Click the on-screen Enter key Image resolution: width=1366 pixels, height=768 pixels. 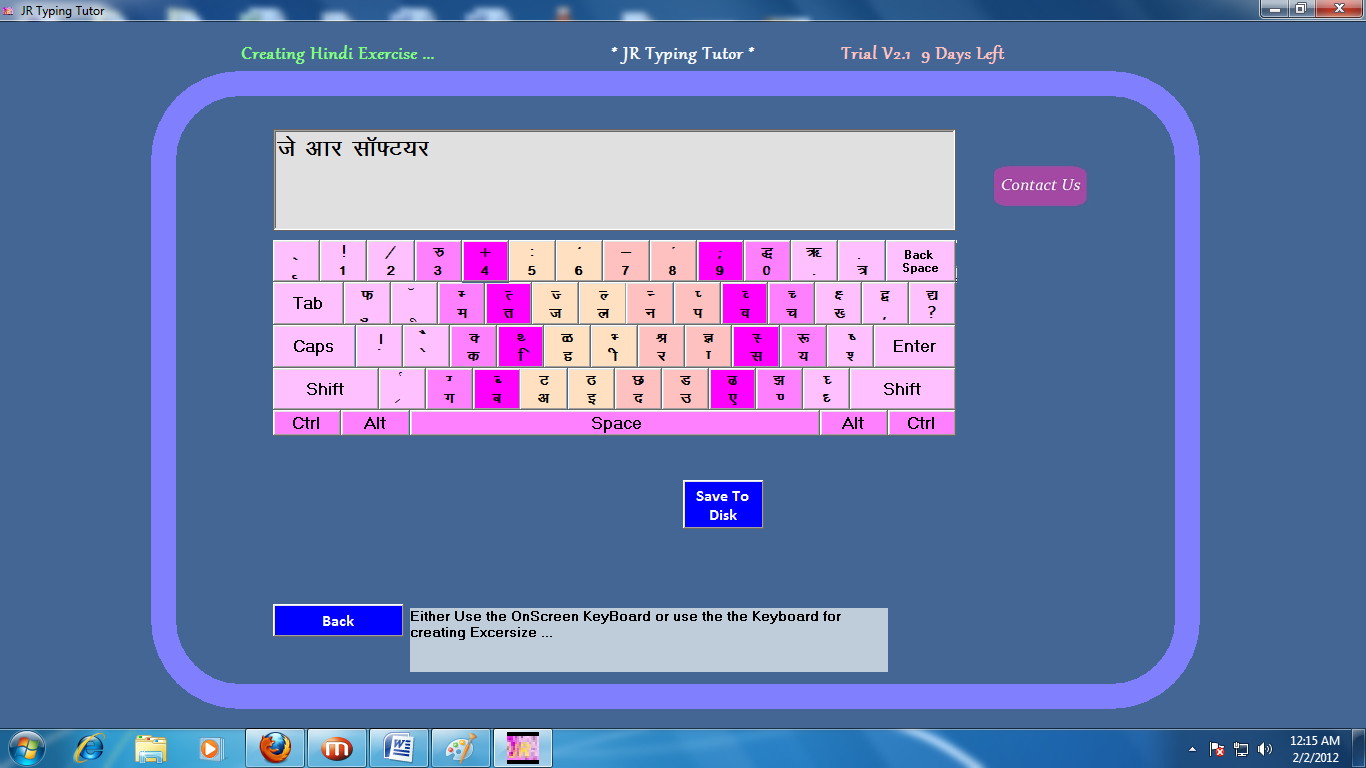tap(914, 346)
